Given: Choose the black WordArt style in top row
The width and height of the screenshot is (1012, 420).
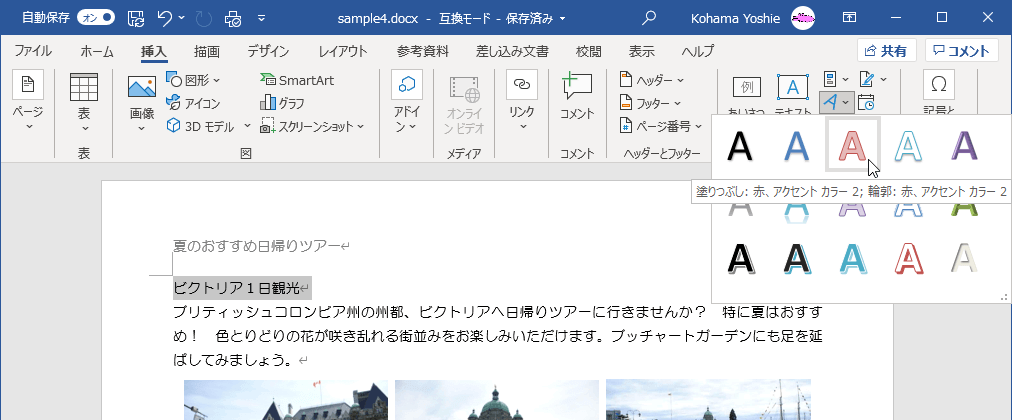Looking at the screenshot, I should pyautogui.click(x=740, y=145).
